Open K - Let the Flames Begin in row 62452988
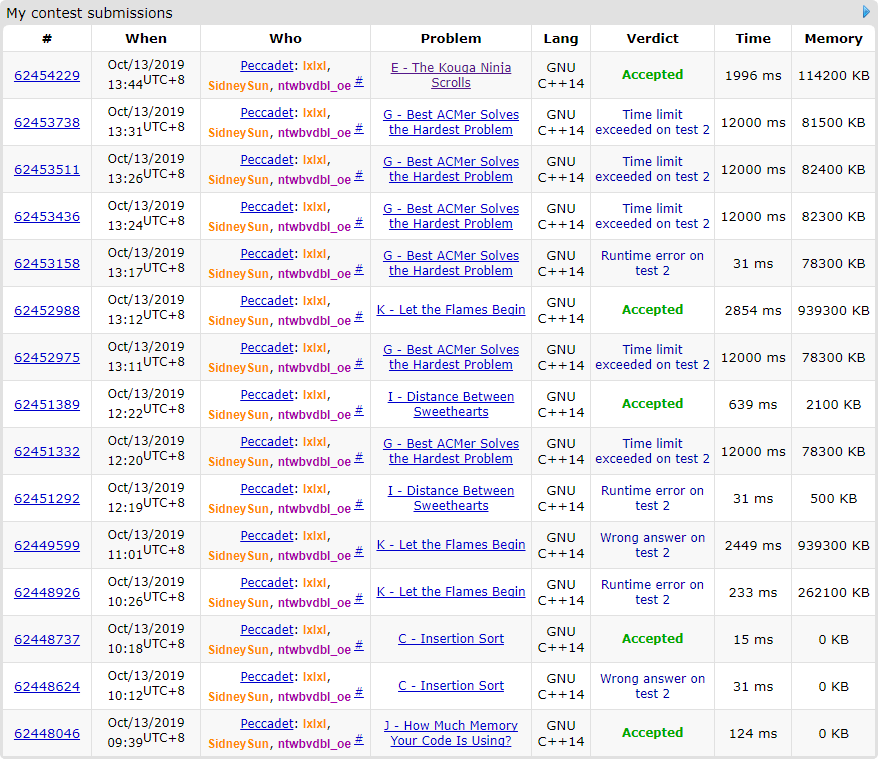This screenshot has width=879, height=760. pyautogui.click(x=450, y=310)
